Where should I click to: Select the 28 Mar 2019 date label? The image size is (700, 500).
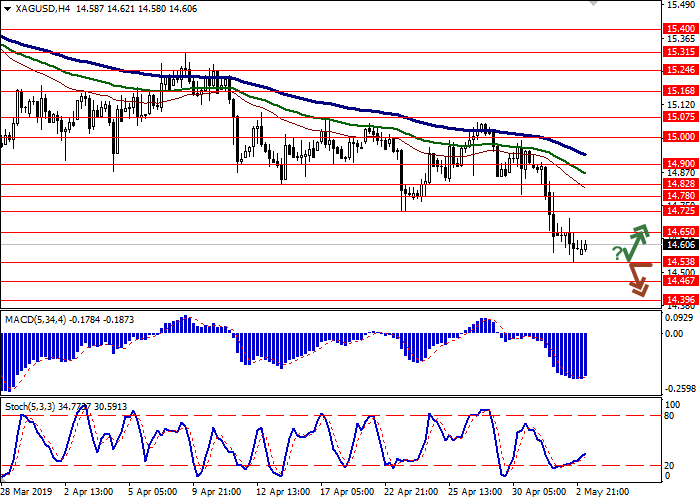pos(27,492)
